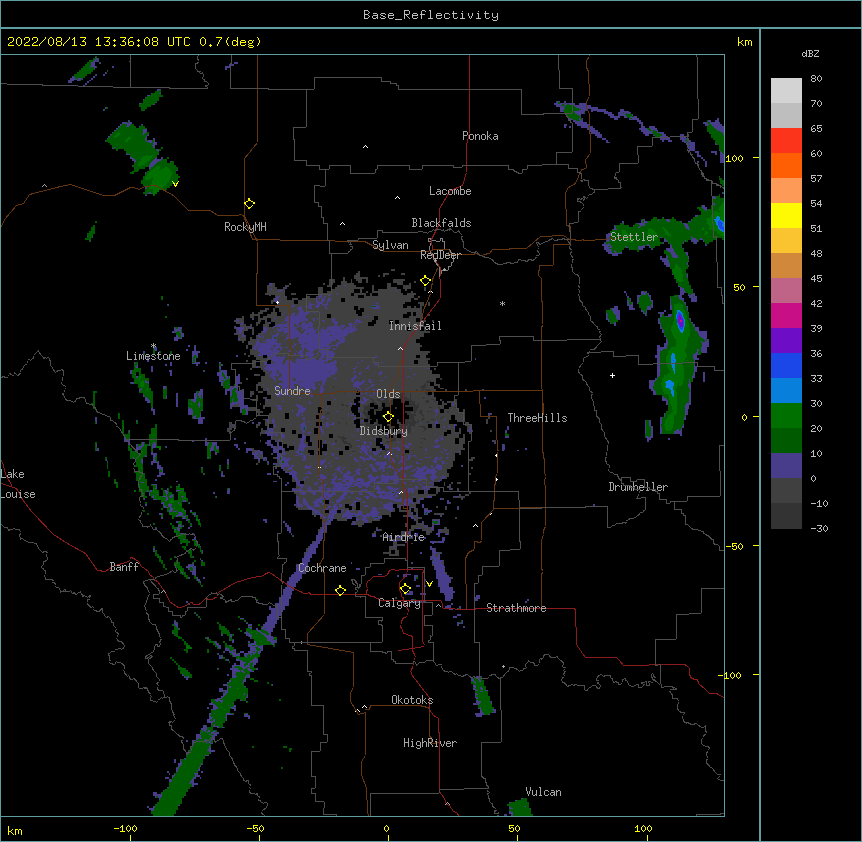Image resolution: width=862 pixels, height=842 pixels.
Task: Click the legend value 57
Action: [x=816, y=179]
